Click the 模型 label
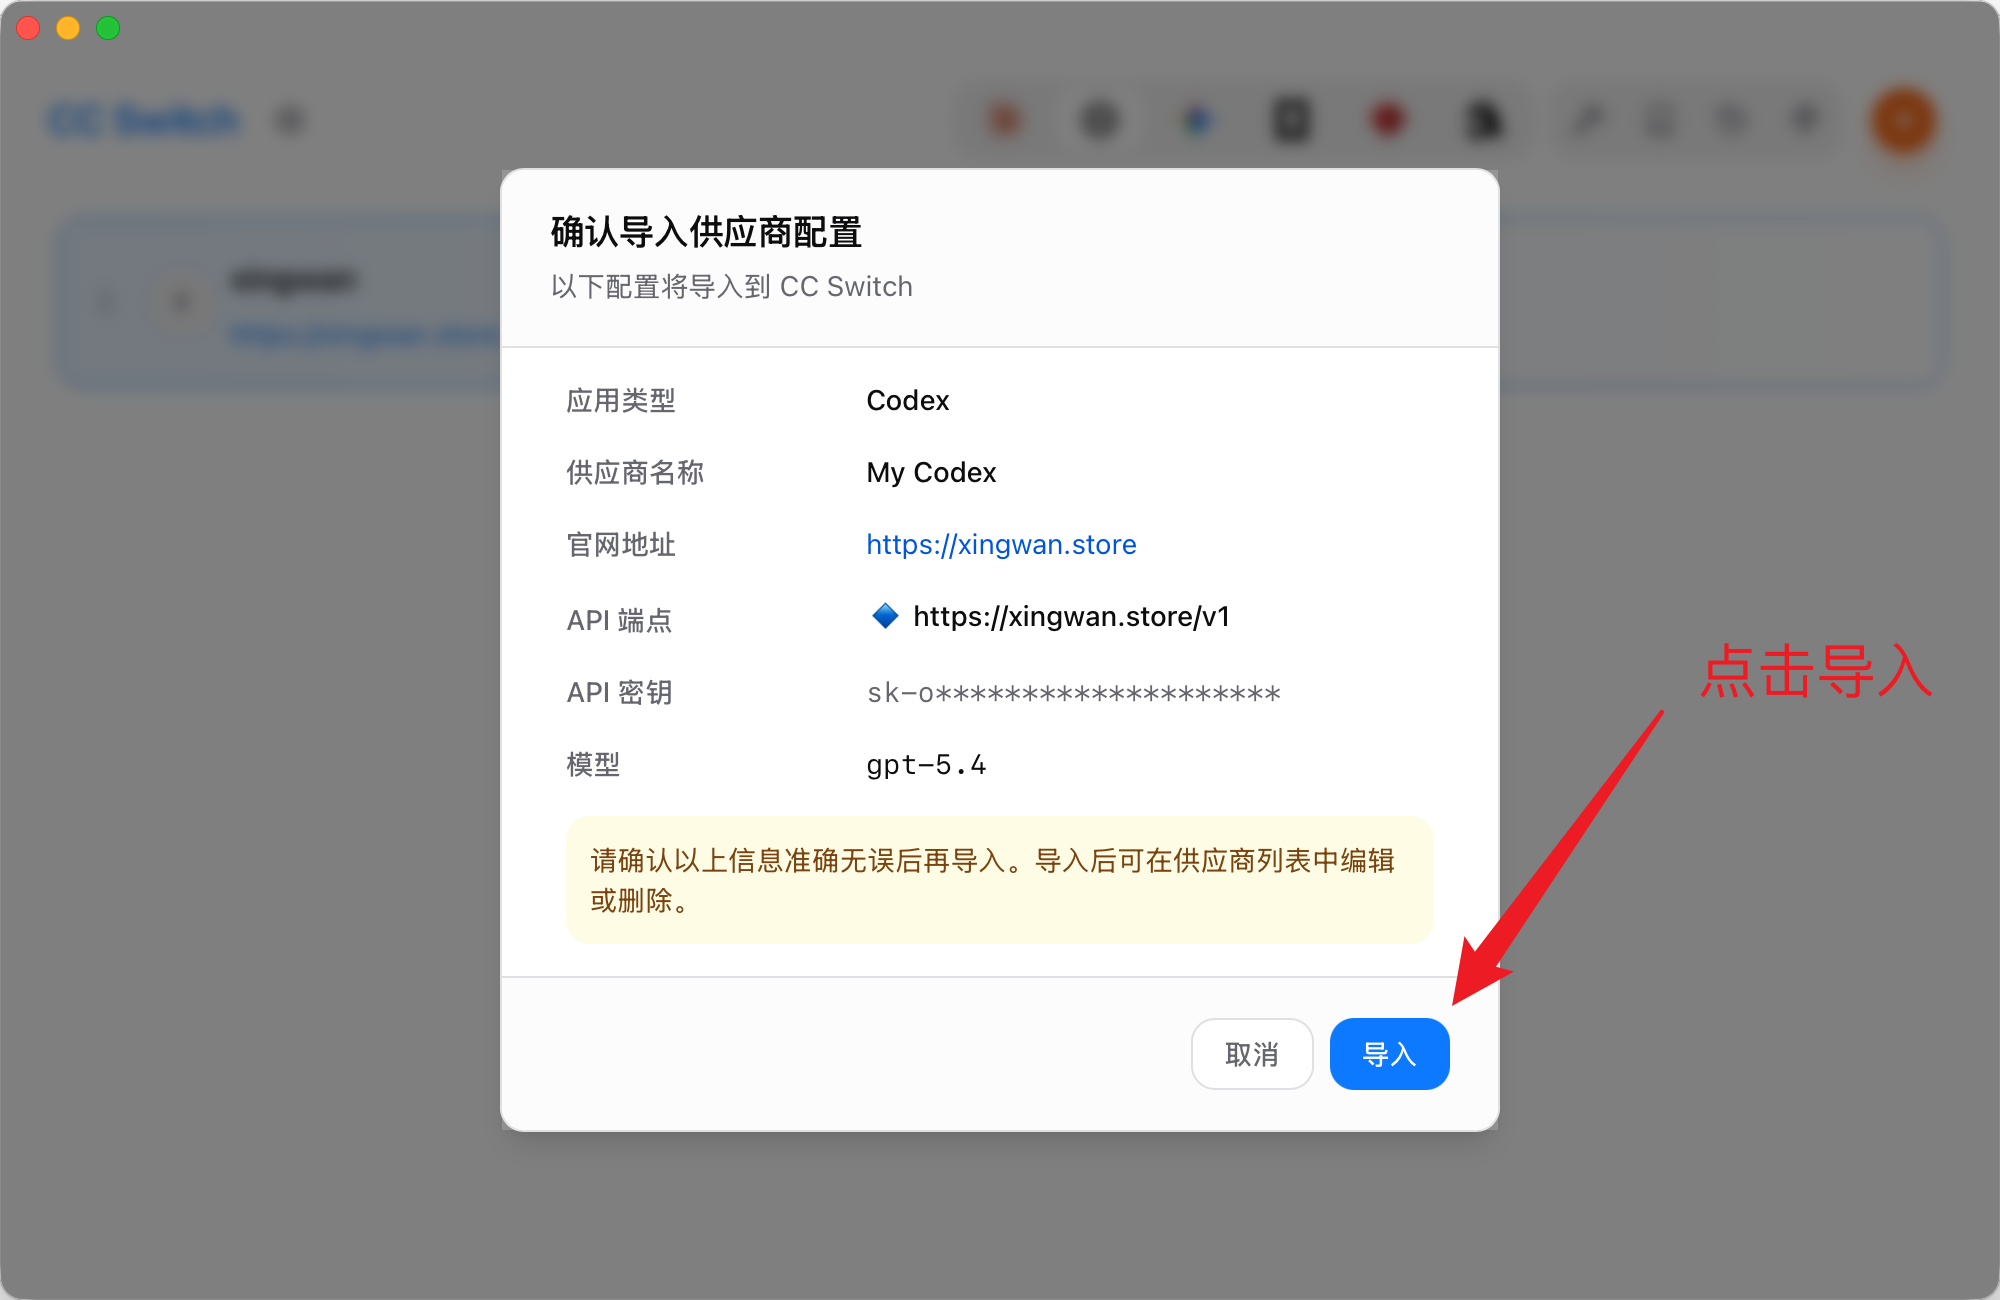 [x=593, y=764]
